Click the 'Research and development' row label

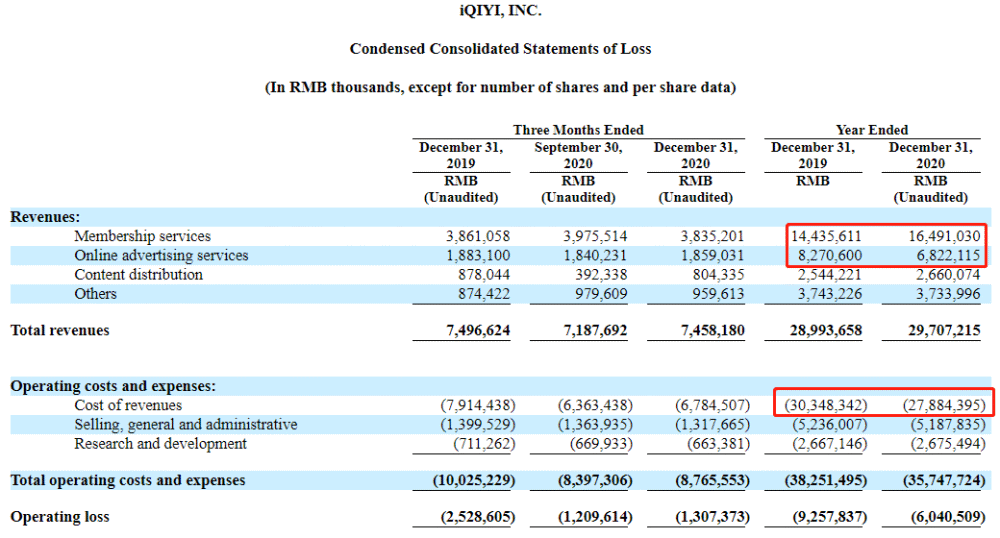tap(160, 444)
